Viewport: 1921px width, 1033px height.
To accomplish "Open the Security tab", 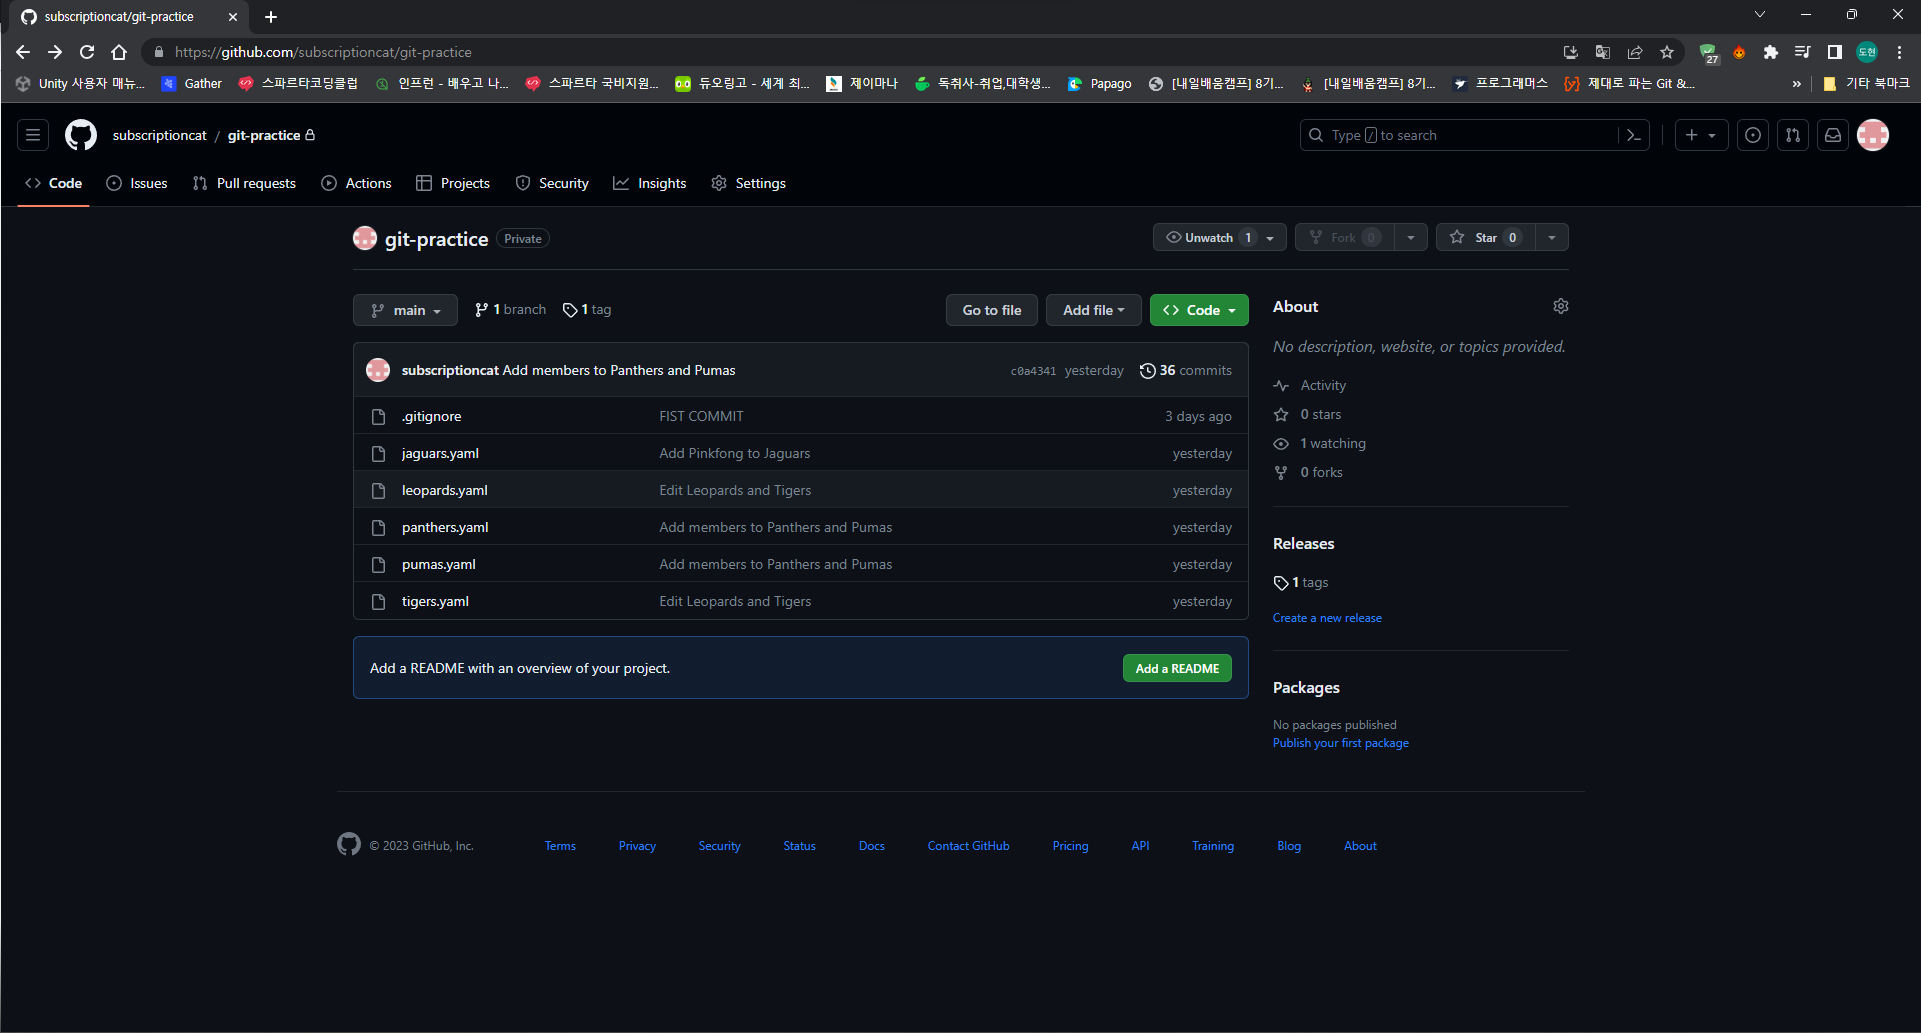I will tap(552, 183).
